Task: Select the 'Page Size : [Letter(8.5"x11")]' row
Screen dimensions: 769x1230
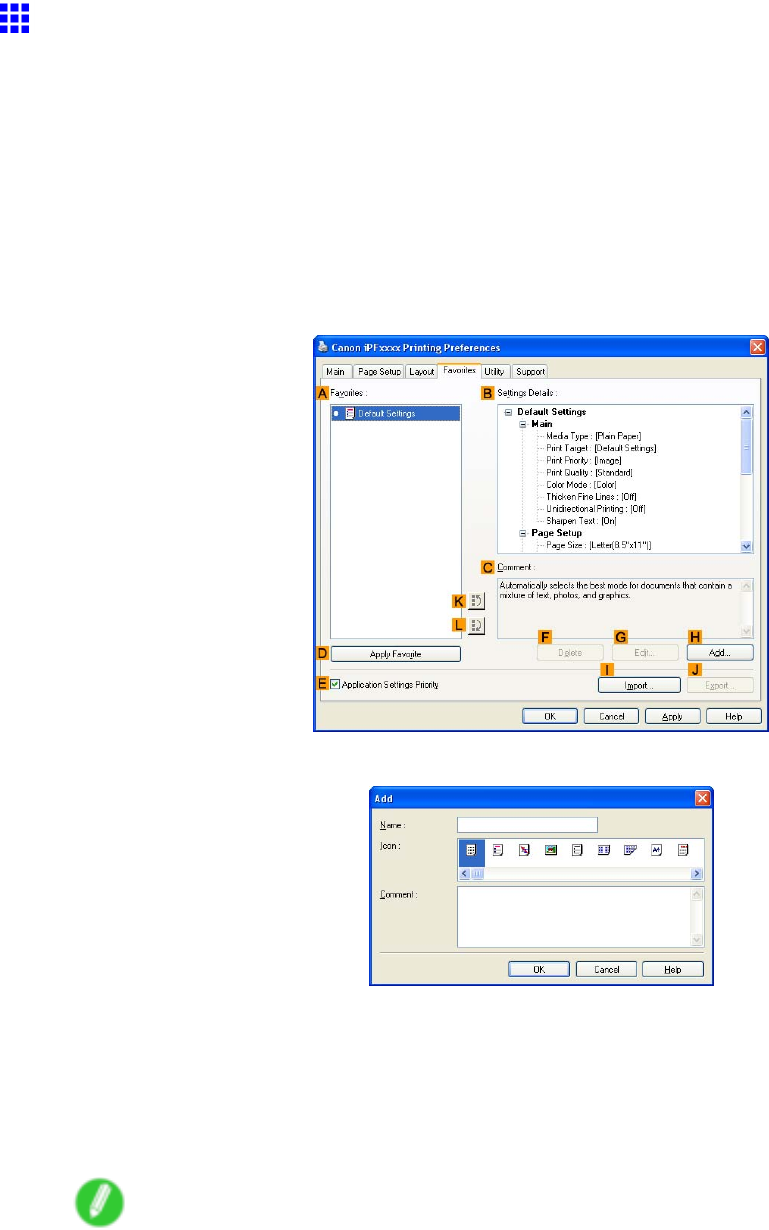Action: 599,545
